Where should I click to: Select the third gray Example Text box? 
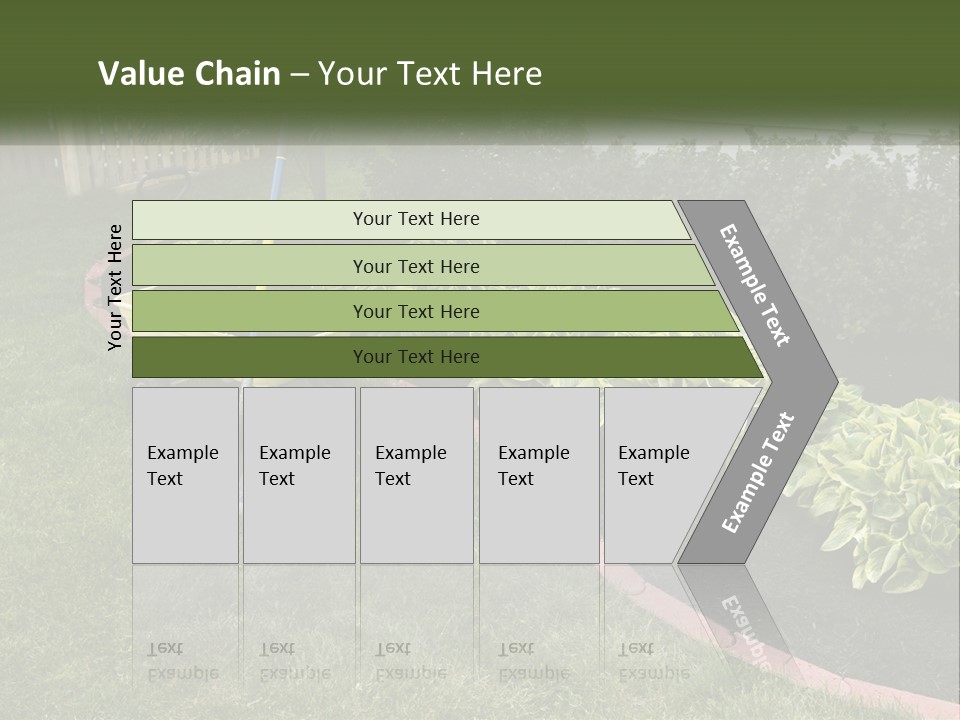417,475
